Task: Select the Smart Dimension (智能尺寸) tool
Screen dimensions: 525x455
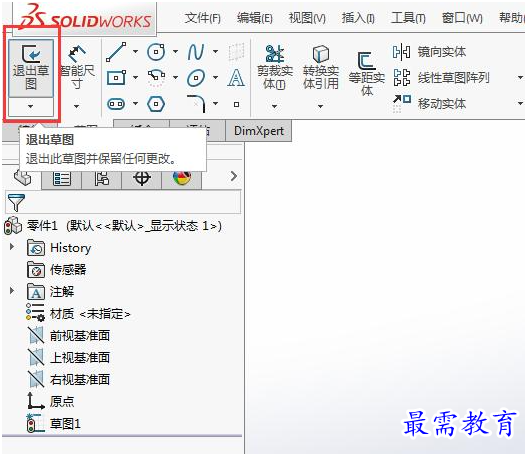Action: tap(77, 68)
